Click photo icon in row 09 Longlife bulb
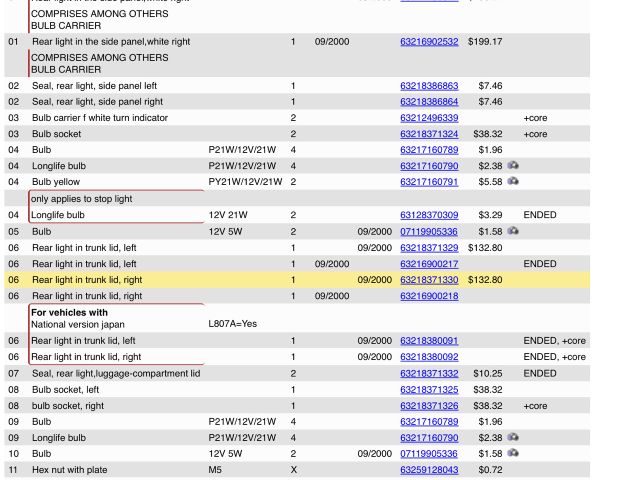Viewport: 640px width, 480px height. [513, 438]
